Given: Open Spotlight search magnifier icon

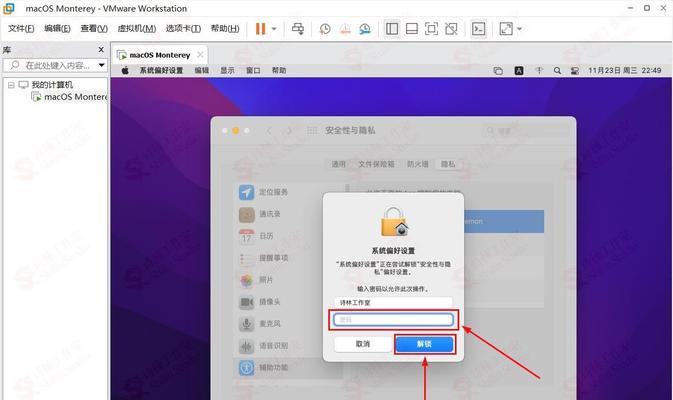Looking at the screenshot, I should (x=557, y=70).
